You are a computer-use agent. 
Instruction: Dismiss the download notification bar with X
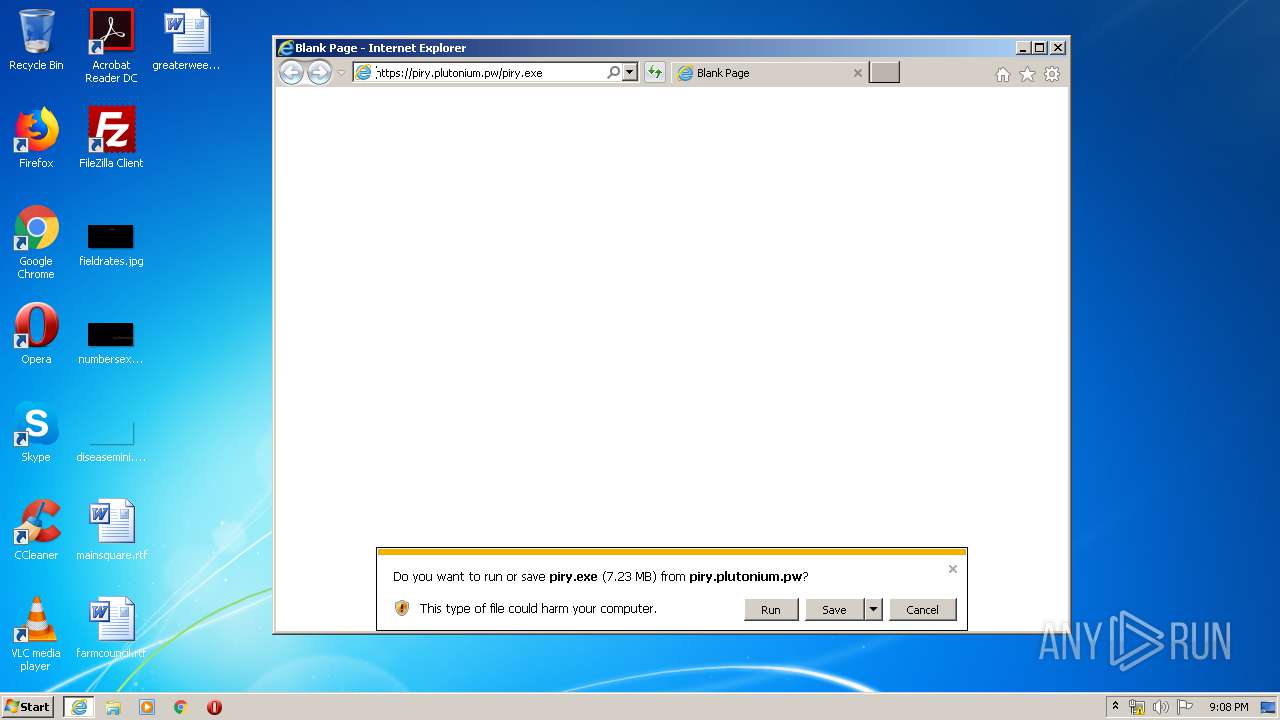953,569
